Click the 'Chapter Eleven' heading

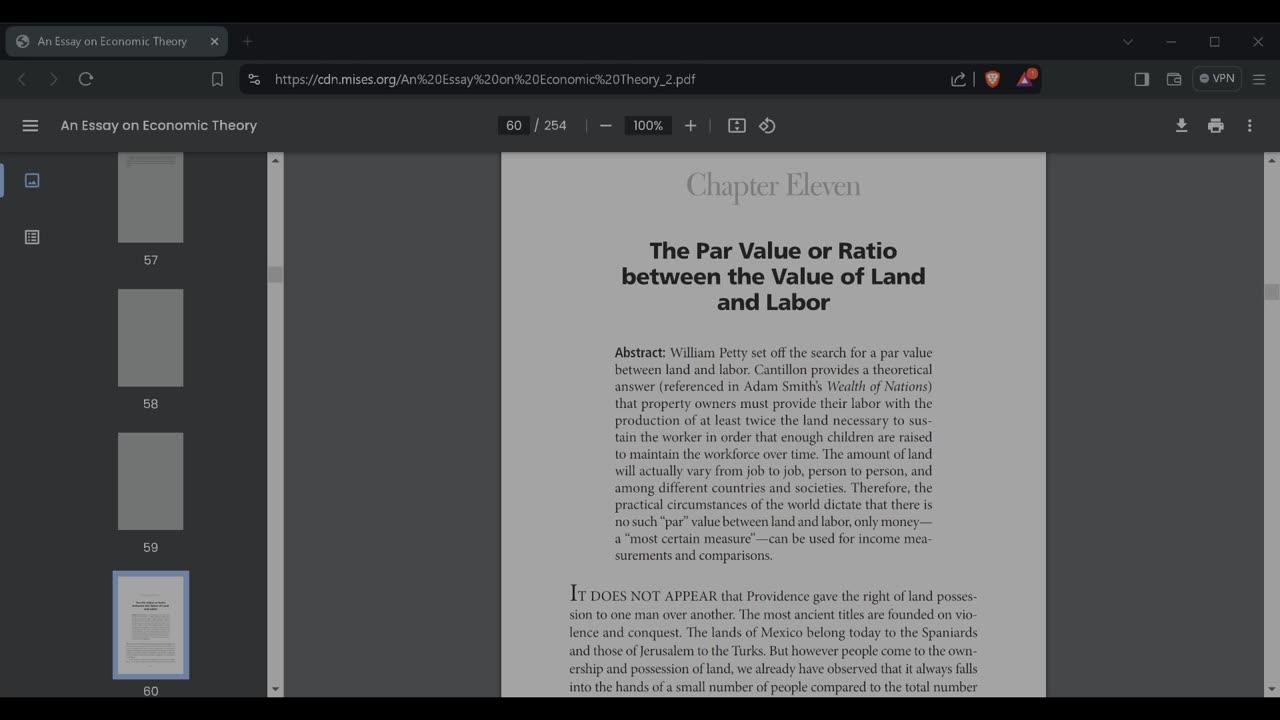click(x=773, y=186)
